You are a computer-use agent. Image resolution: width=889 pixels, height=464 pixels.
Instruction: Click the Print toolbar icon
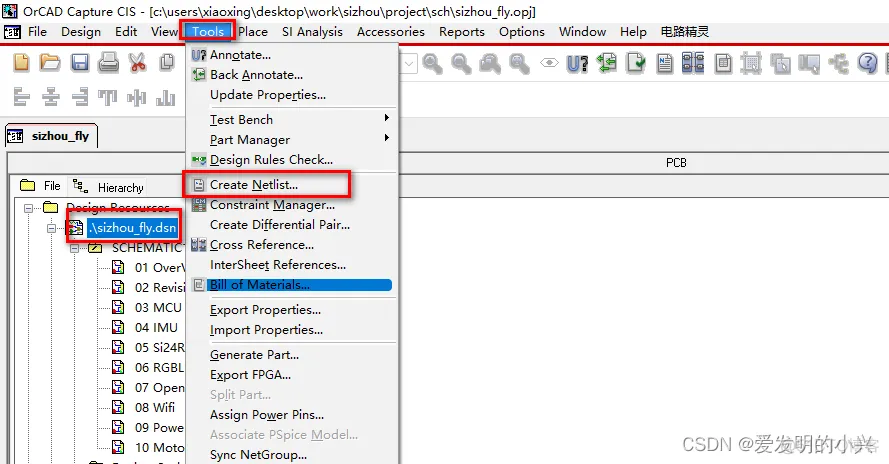108,62
